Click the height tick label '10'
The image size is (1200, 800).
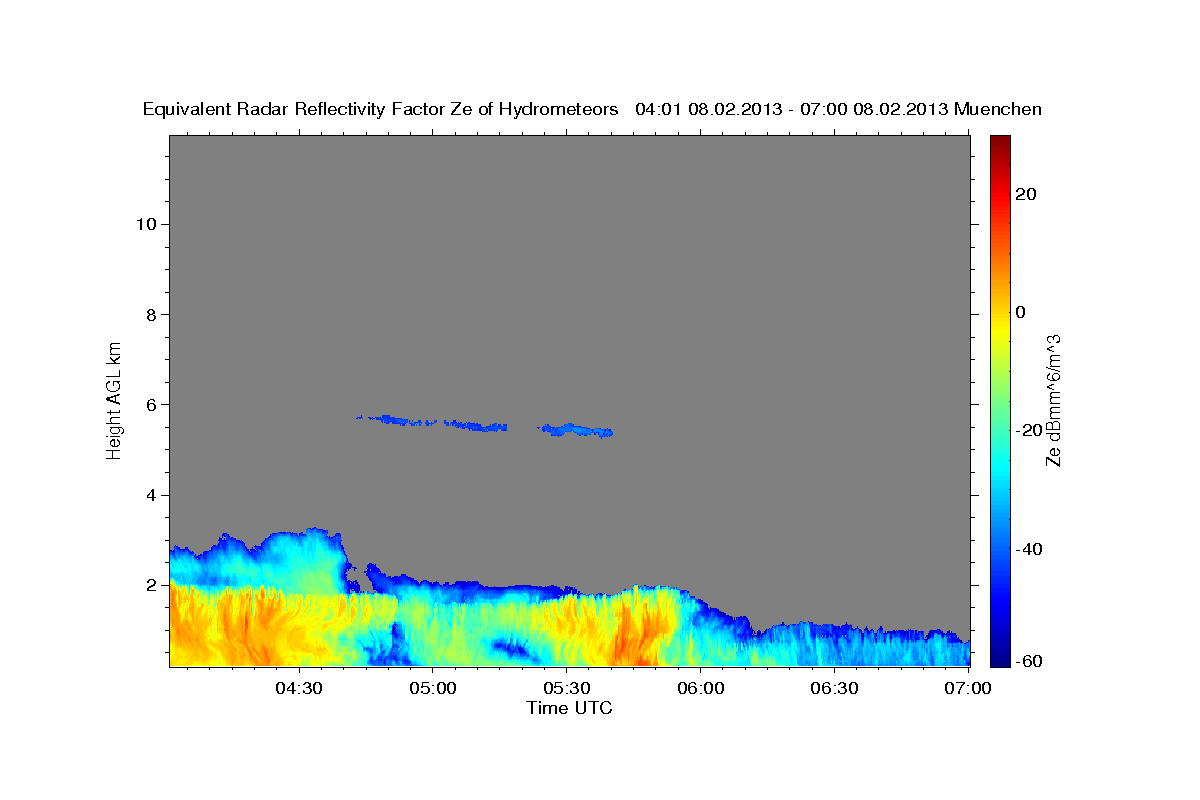click(145, 224)
